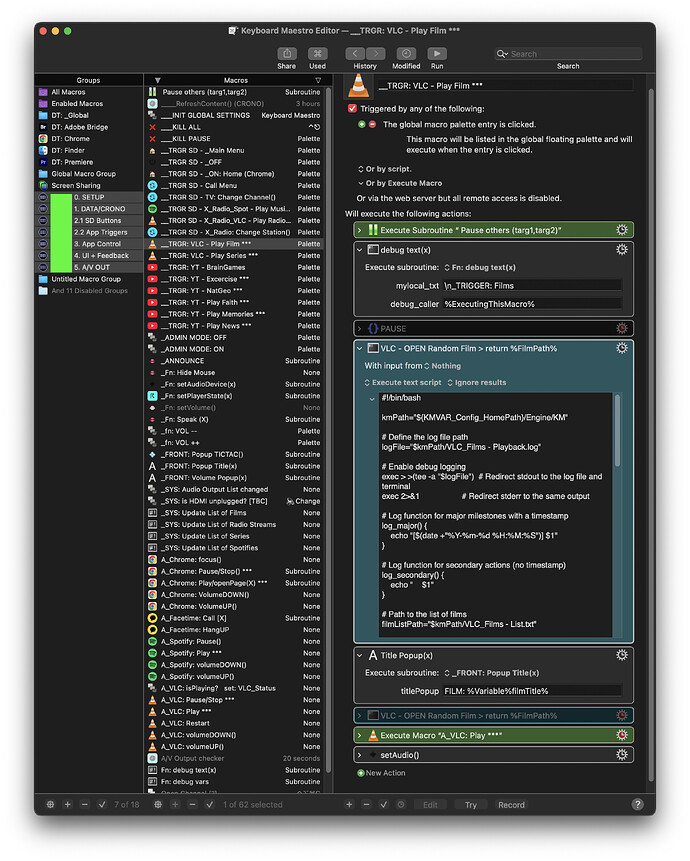Click the debug_caller value field
690x861 pixels.
(x=532, y=304)
